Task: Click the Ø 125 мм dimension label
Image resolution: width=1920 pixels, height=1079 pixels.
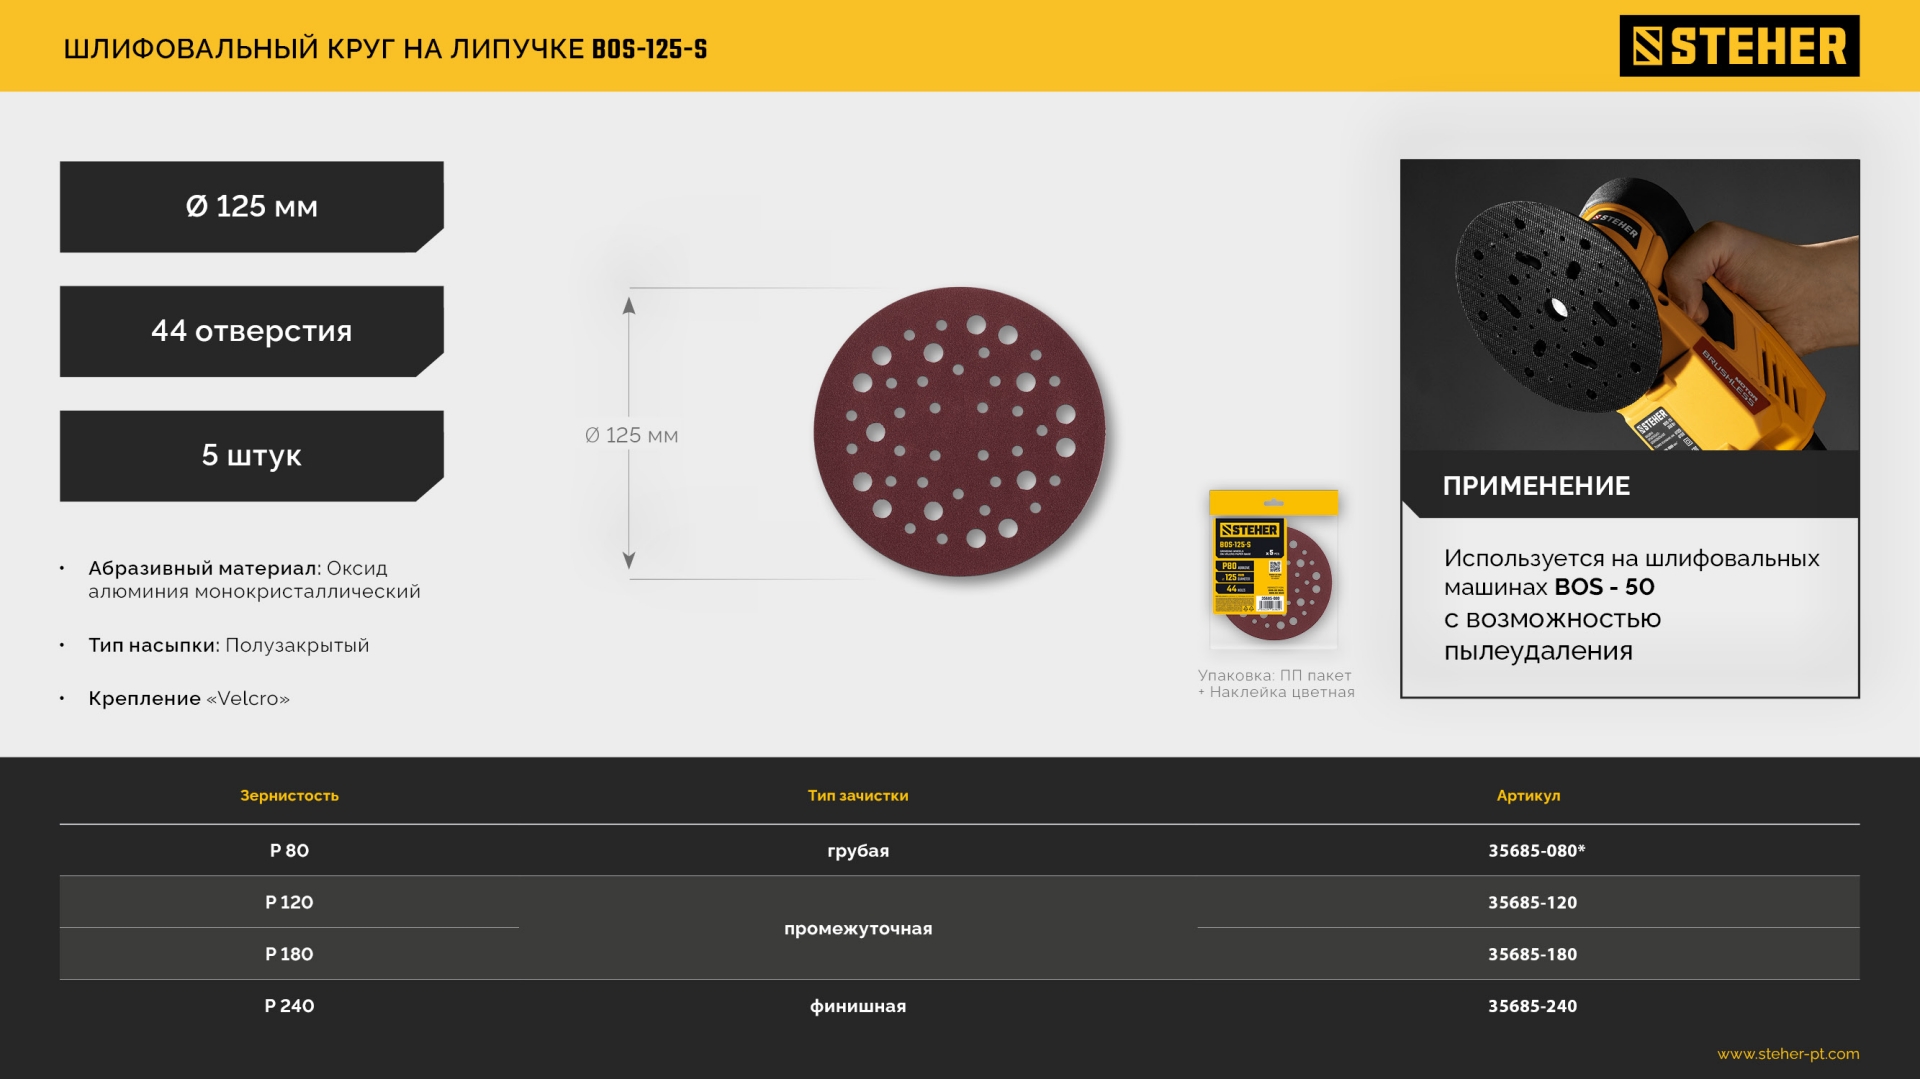Action: (631, 435)
